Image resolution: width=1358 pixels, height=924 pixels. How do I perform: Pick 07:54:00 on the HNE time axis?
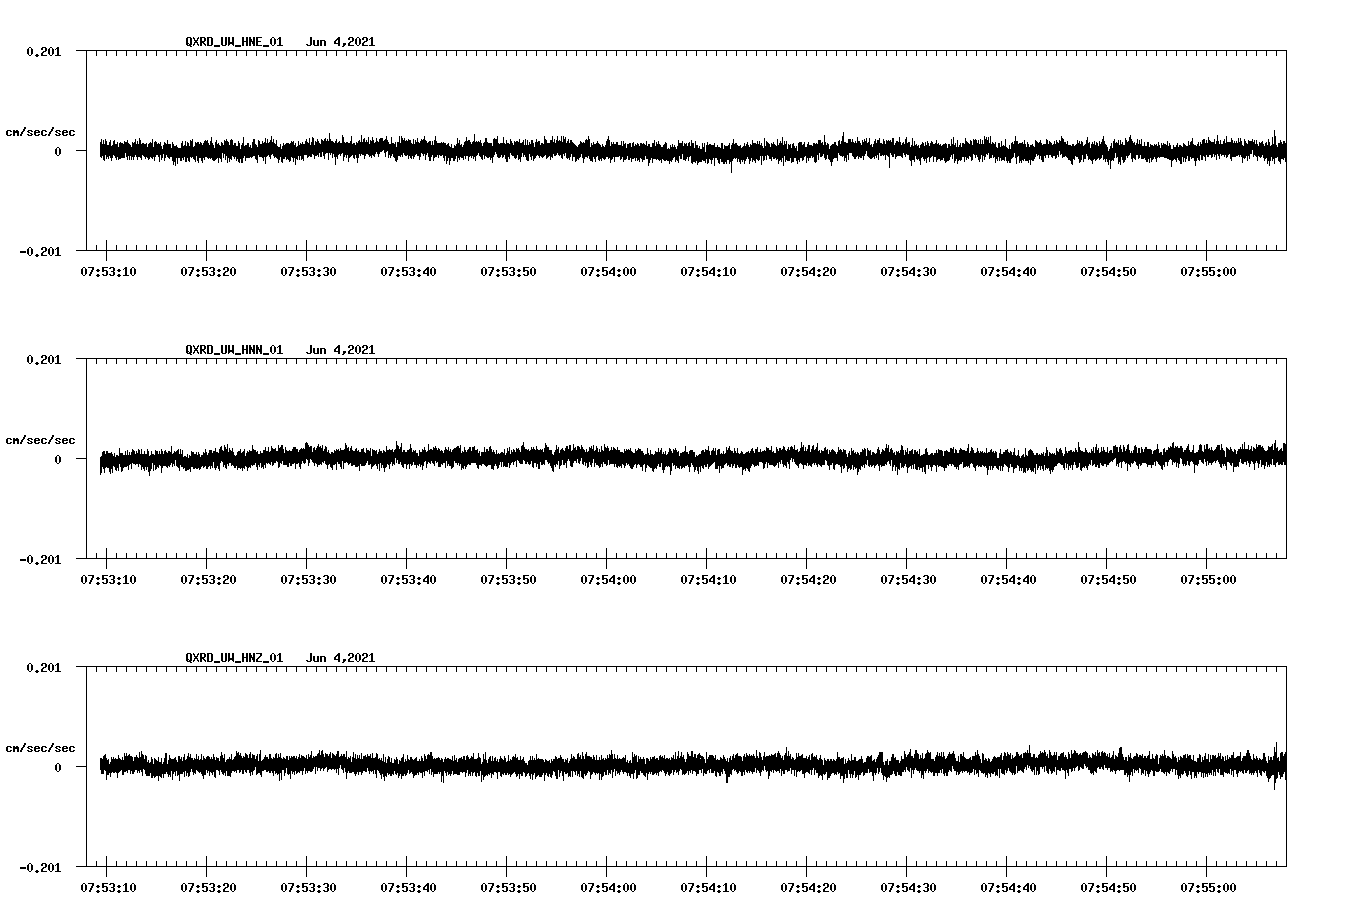point(608,271)
